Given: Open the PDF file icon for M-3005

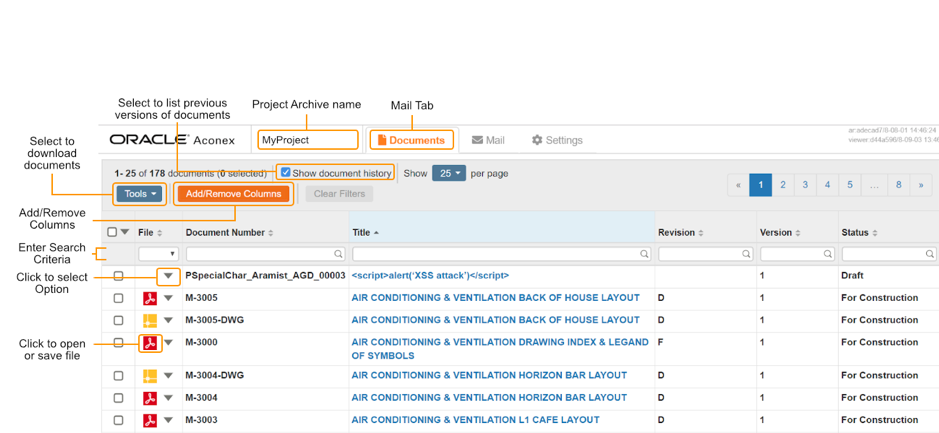Looking at the screenshot, I should [150, 298].
